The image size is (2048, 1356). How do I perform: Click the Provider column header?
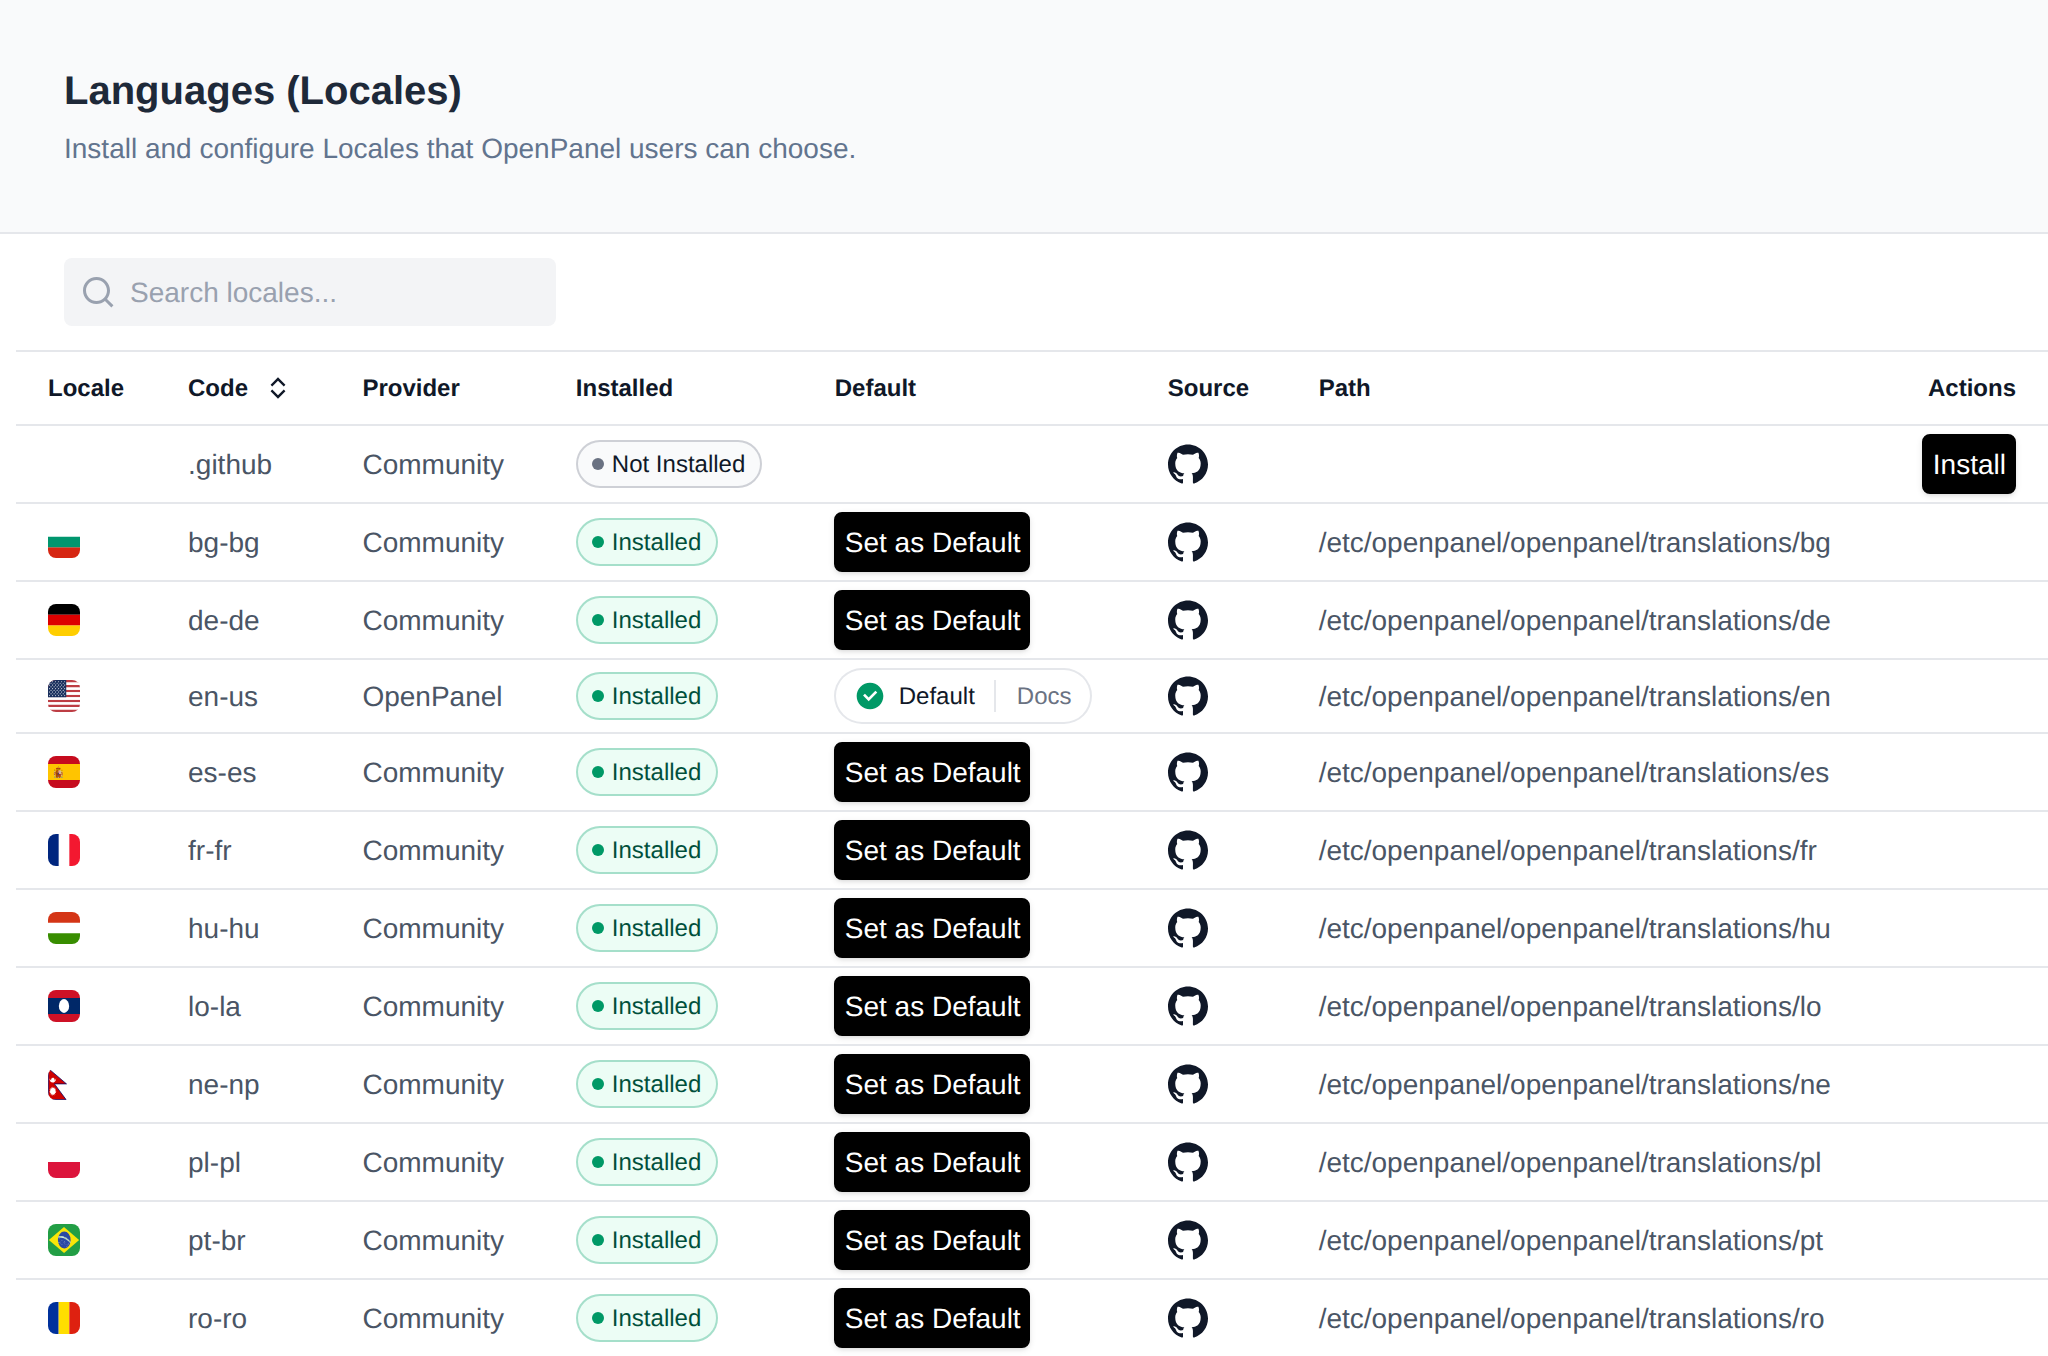[x=411, y=388]
